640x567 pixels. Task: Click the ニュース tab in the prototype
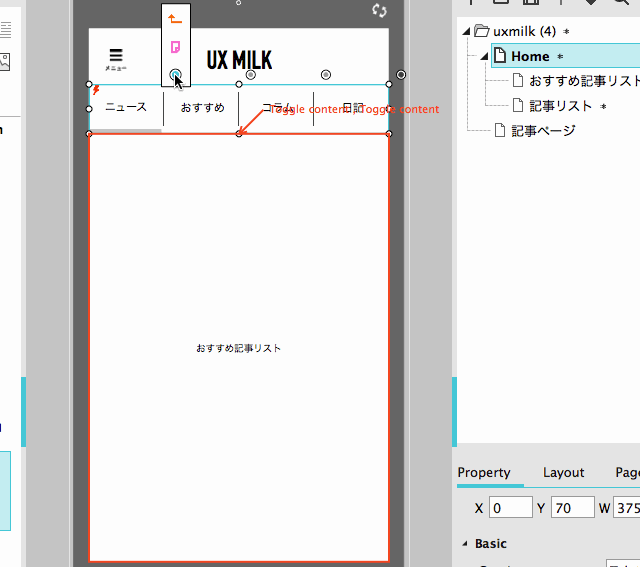point(126,107)
